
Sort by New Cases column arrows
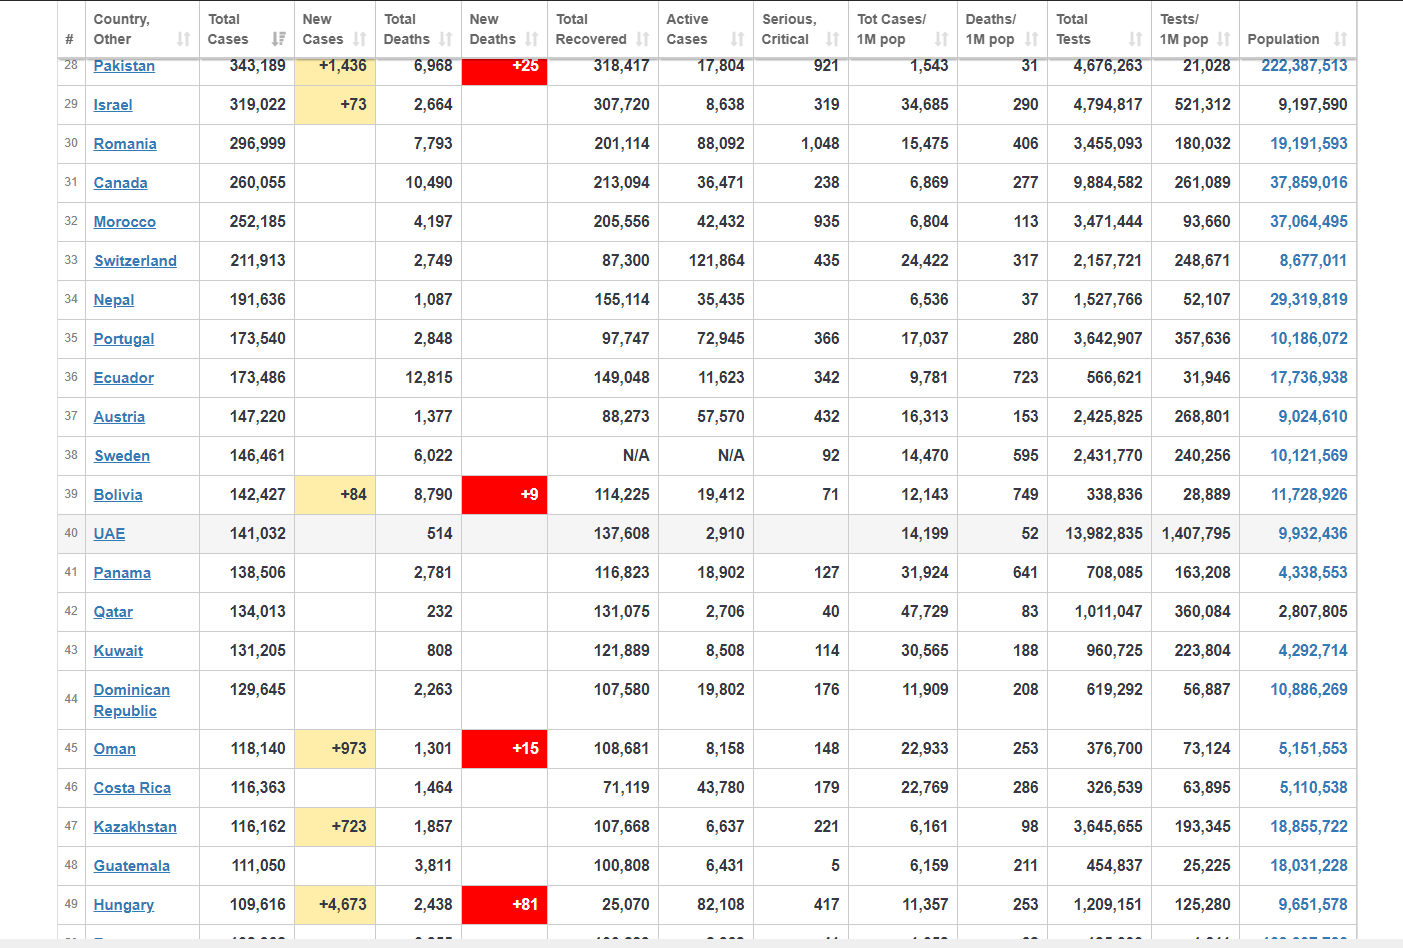[x=360, y=39]
